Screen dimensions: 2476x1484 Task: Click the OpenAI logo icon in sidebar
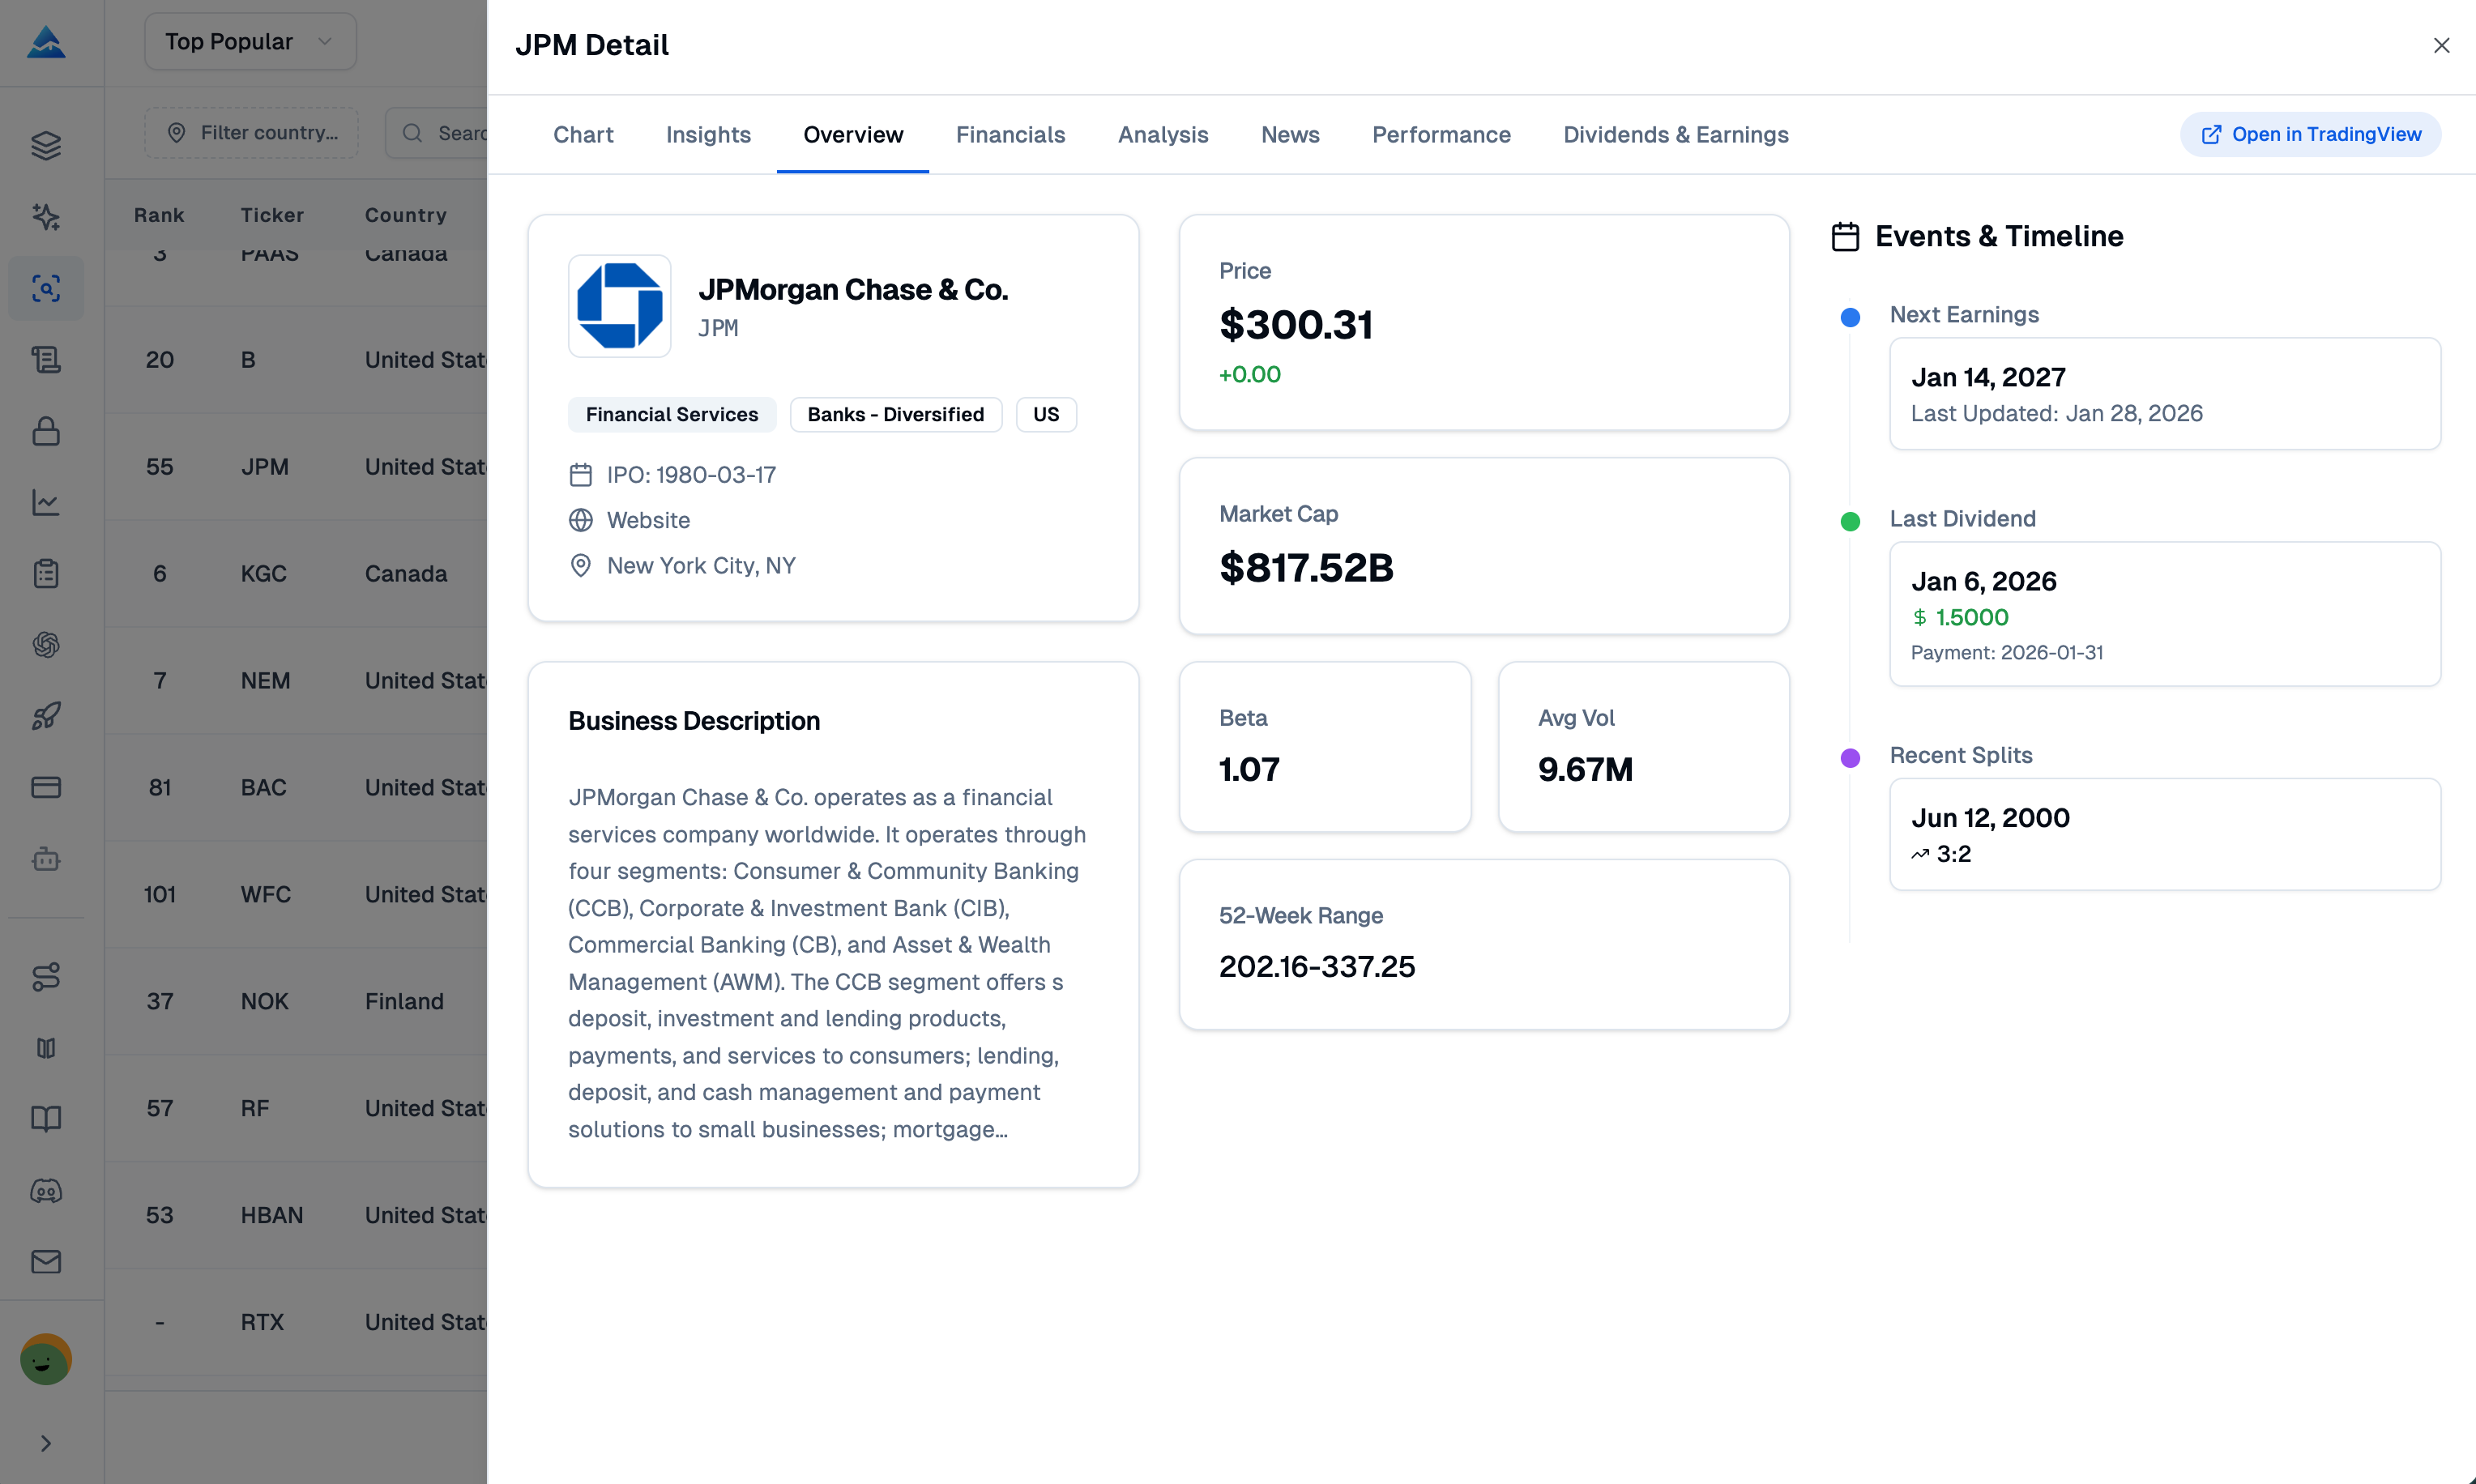[46, 644]
